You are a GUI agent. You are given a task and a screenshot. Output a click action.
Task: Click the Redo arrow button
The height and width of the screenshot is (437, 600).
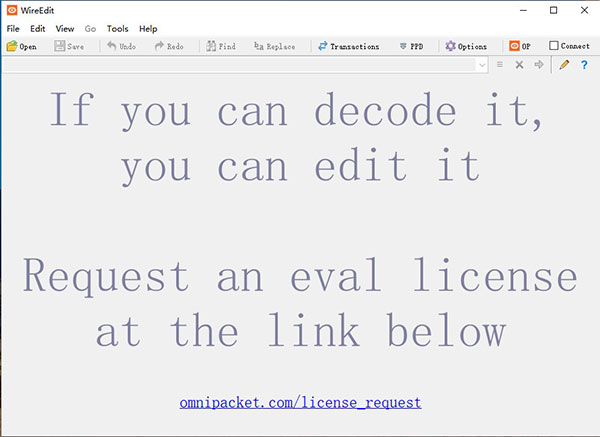coord(169,46)
